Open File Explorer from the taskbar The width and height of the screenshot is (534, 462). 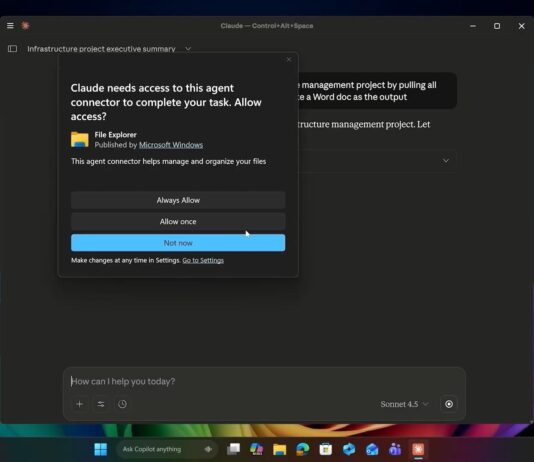coord(279,449)
